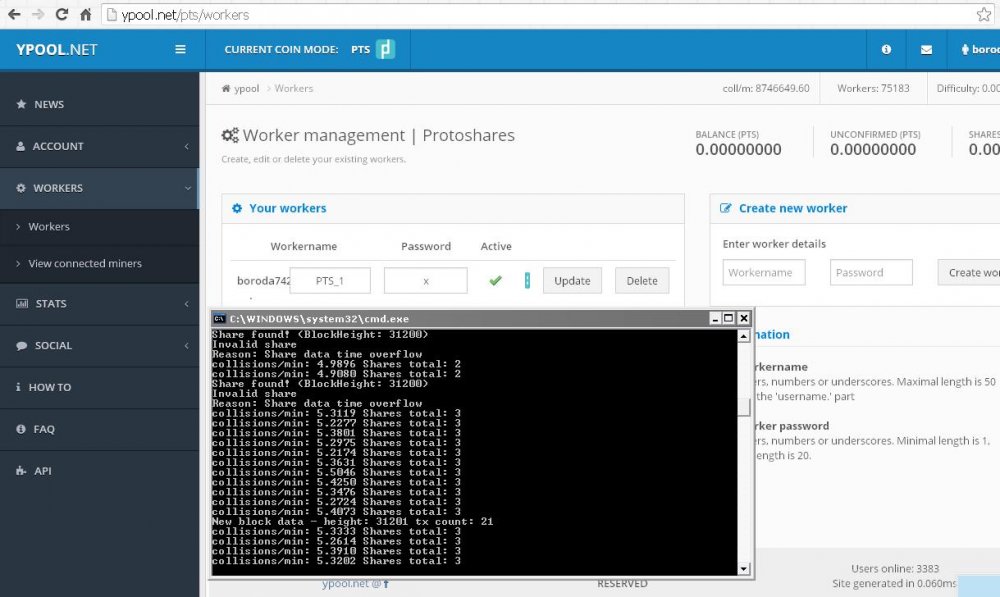Image resolution: width=1000 pixels, height=597 pixels.
Task: Collapse the WORKERS sidebar section
Action: pyautogui.click(x=100, y=188)
